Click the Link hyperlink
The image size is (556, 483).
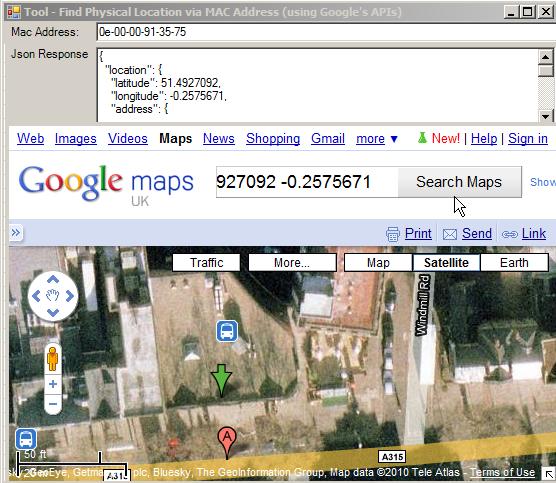(x=534, y=233)
